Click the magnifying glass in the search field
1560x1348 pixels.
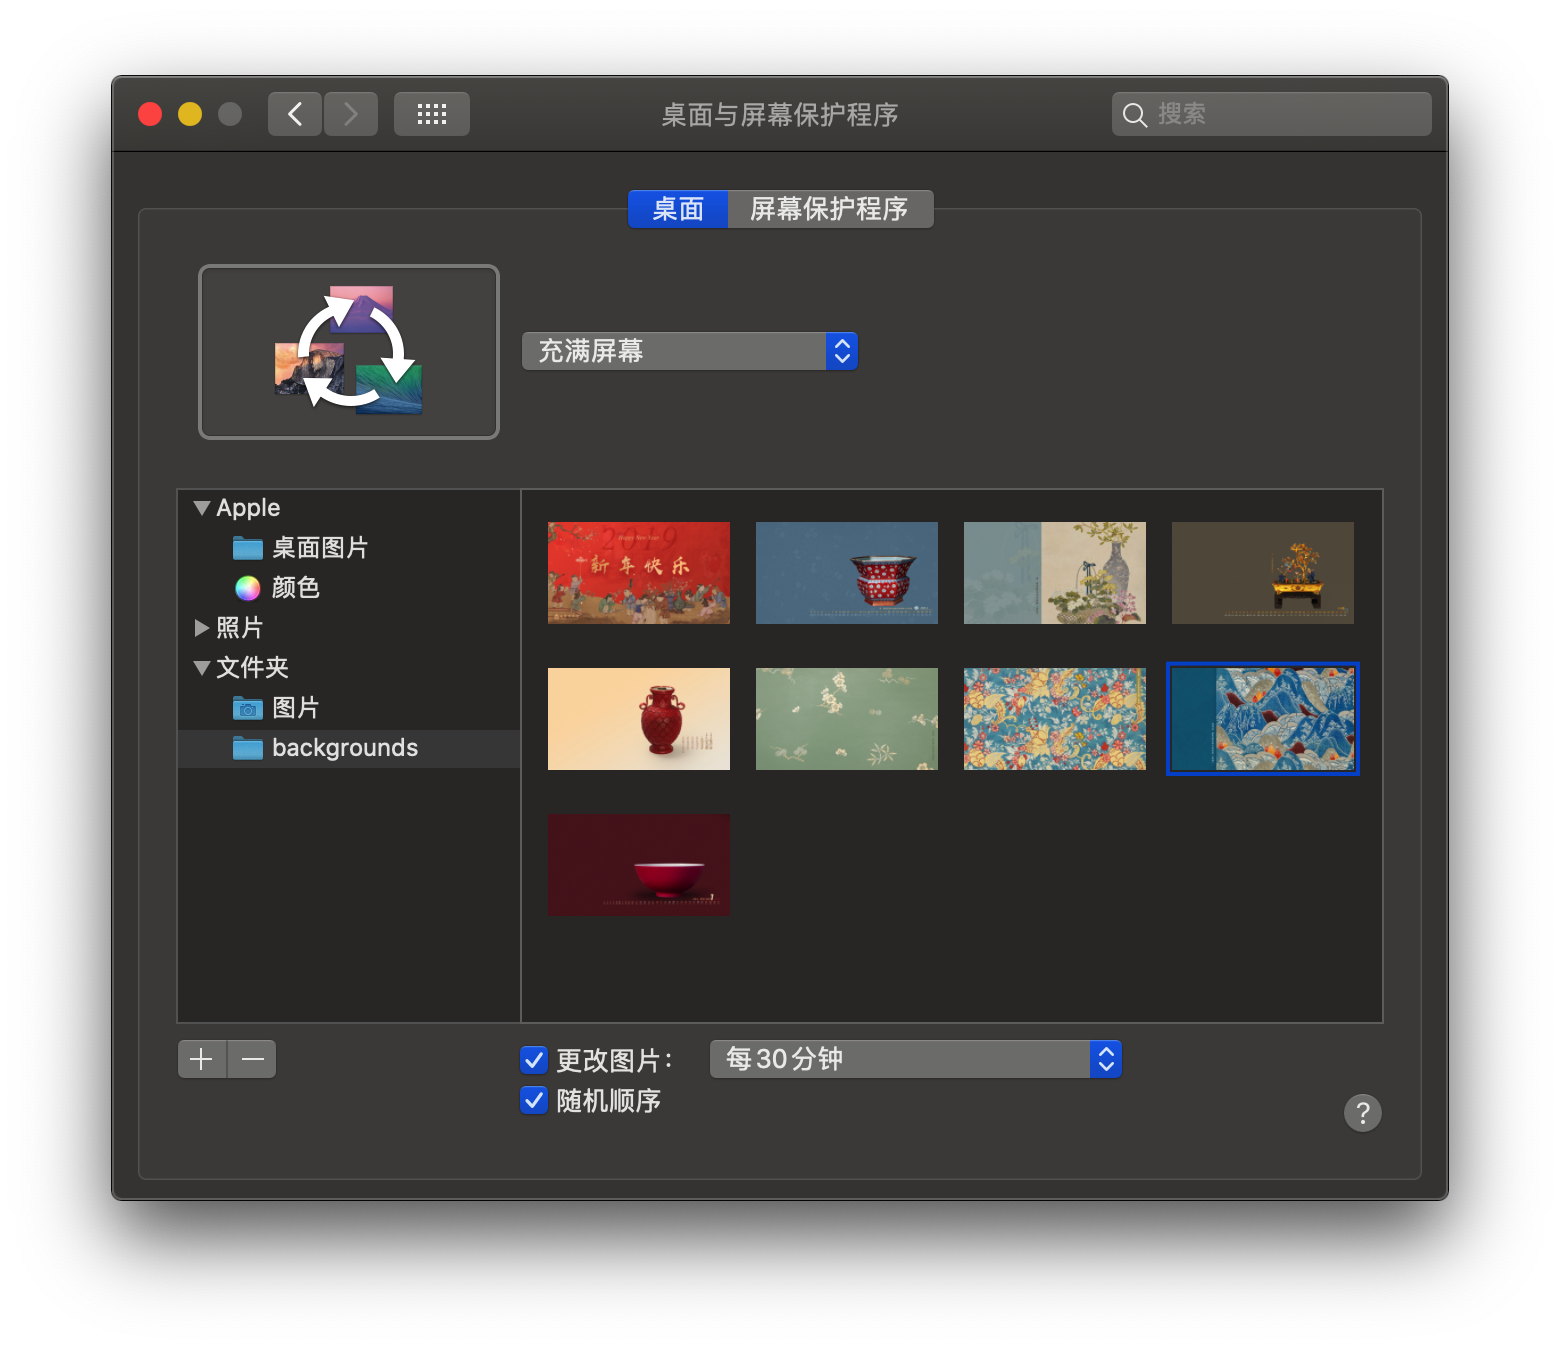pos(1135,114)
